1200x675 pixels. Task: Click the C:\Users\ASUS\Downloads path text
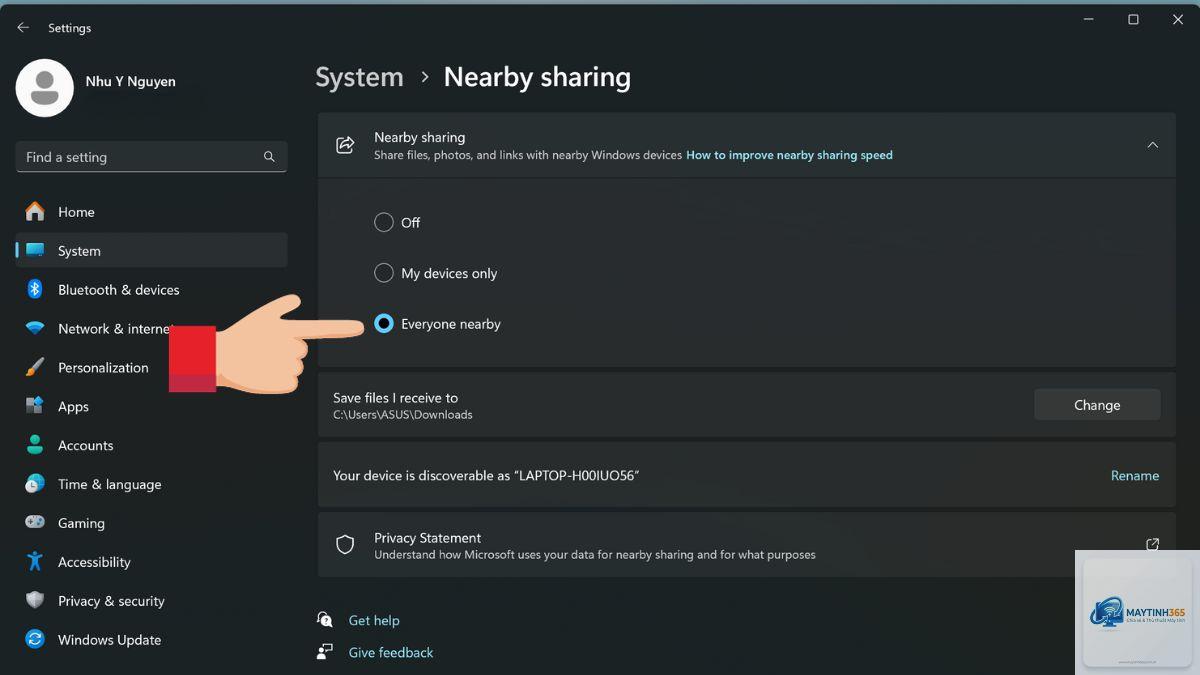[x=403, y=414]
